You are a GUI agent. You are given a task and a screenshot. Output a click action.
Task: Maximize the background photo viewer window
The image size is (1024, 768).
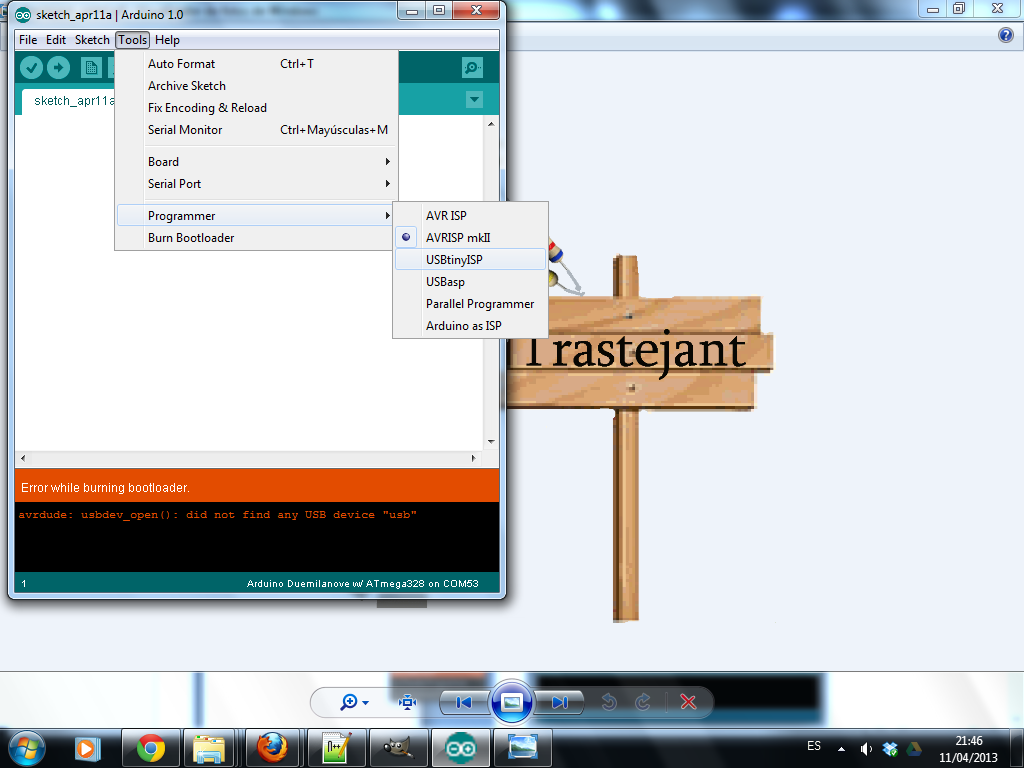click(959, 8)
